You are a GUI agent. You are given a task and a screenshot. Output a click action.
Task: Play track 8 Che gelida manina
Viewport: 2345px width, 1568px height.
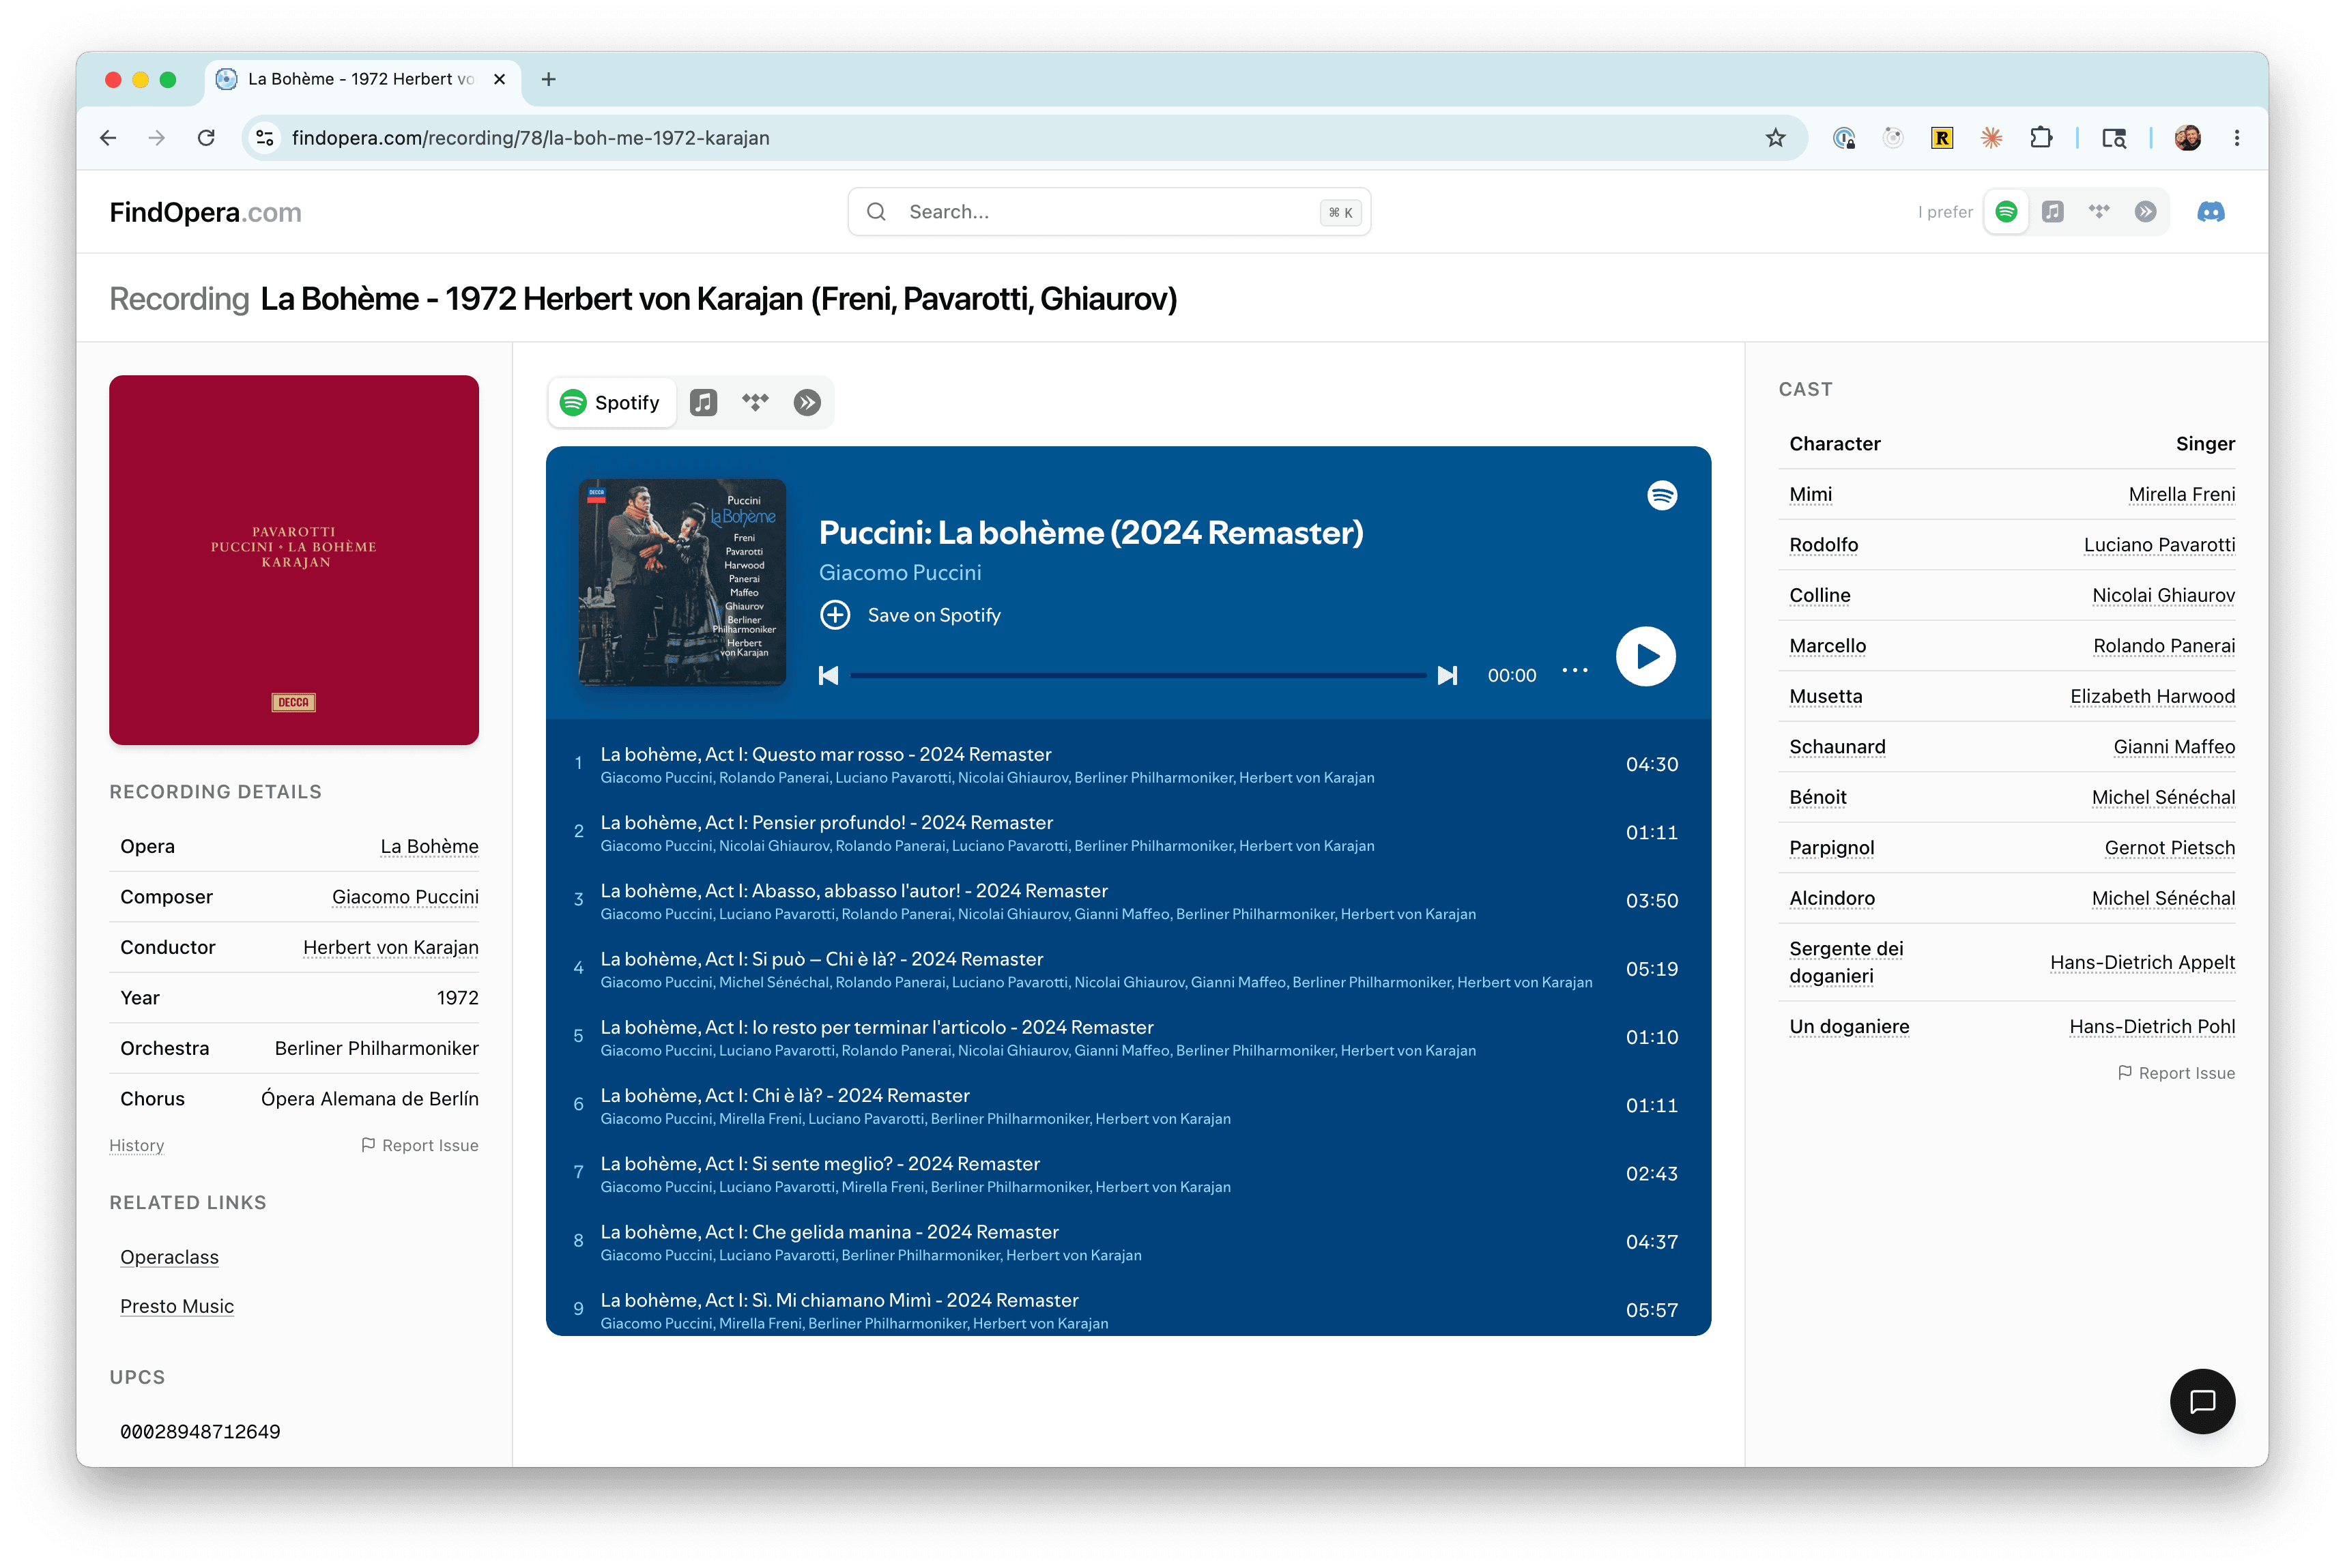click(1128, 1242)
